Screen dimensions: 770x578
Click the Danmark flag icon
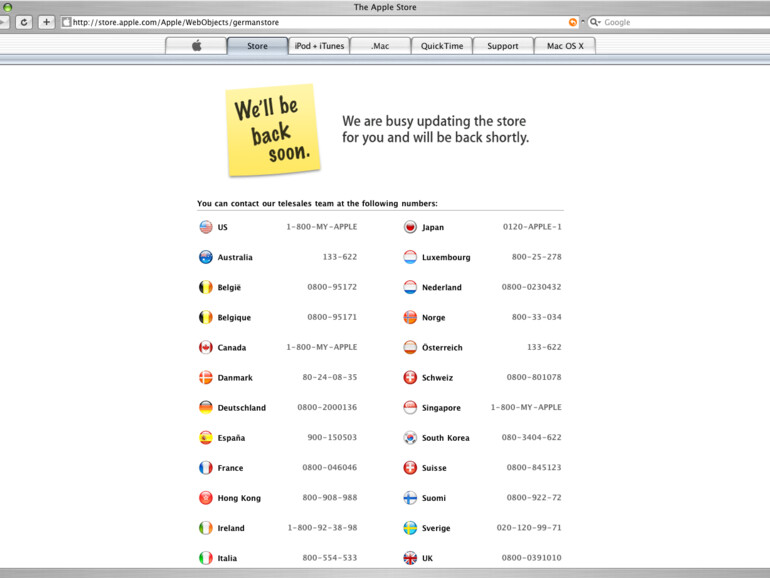(x=206, y=377)
